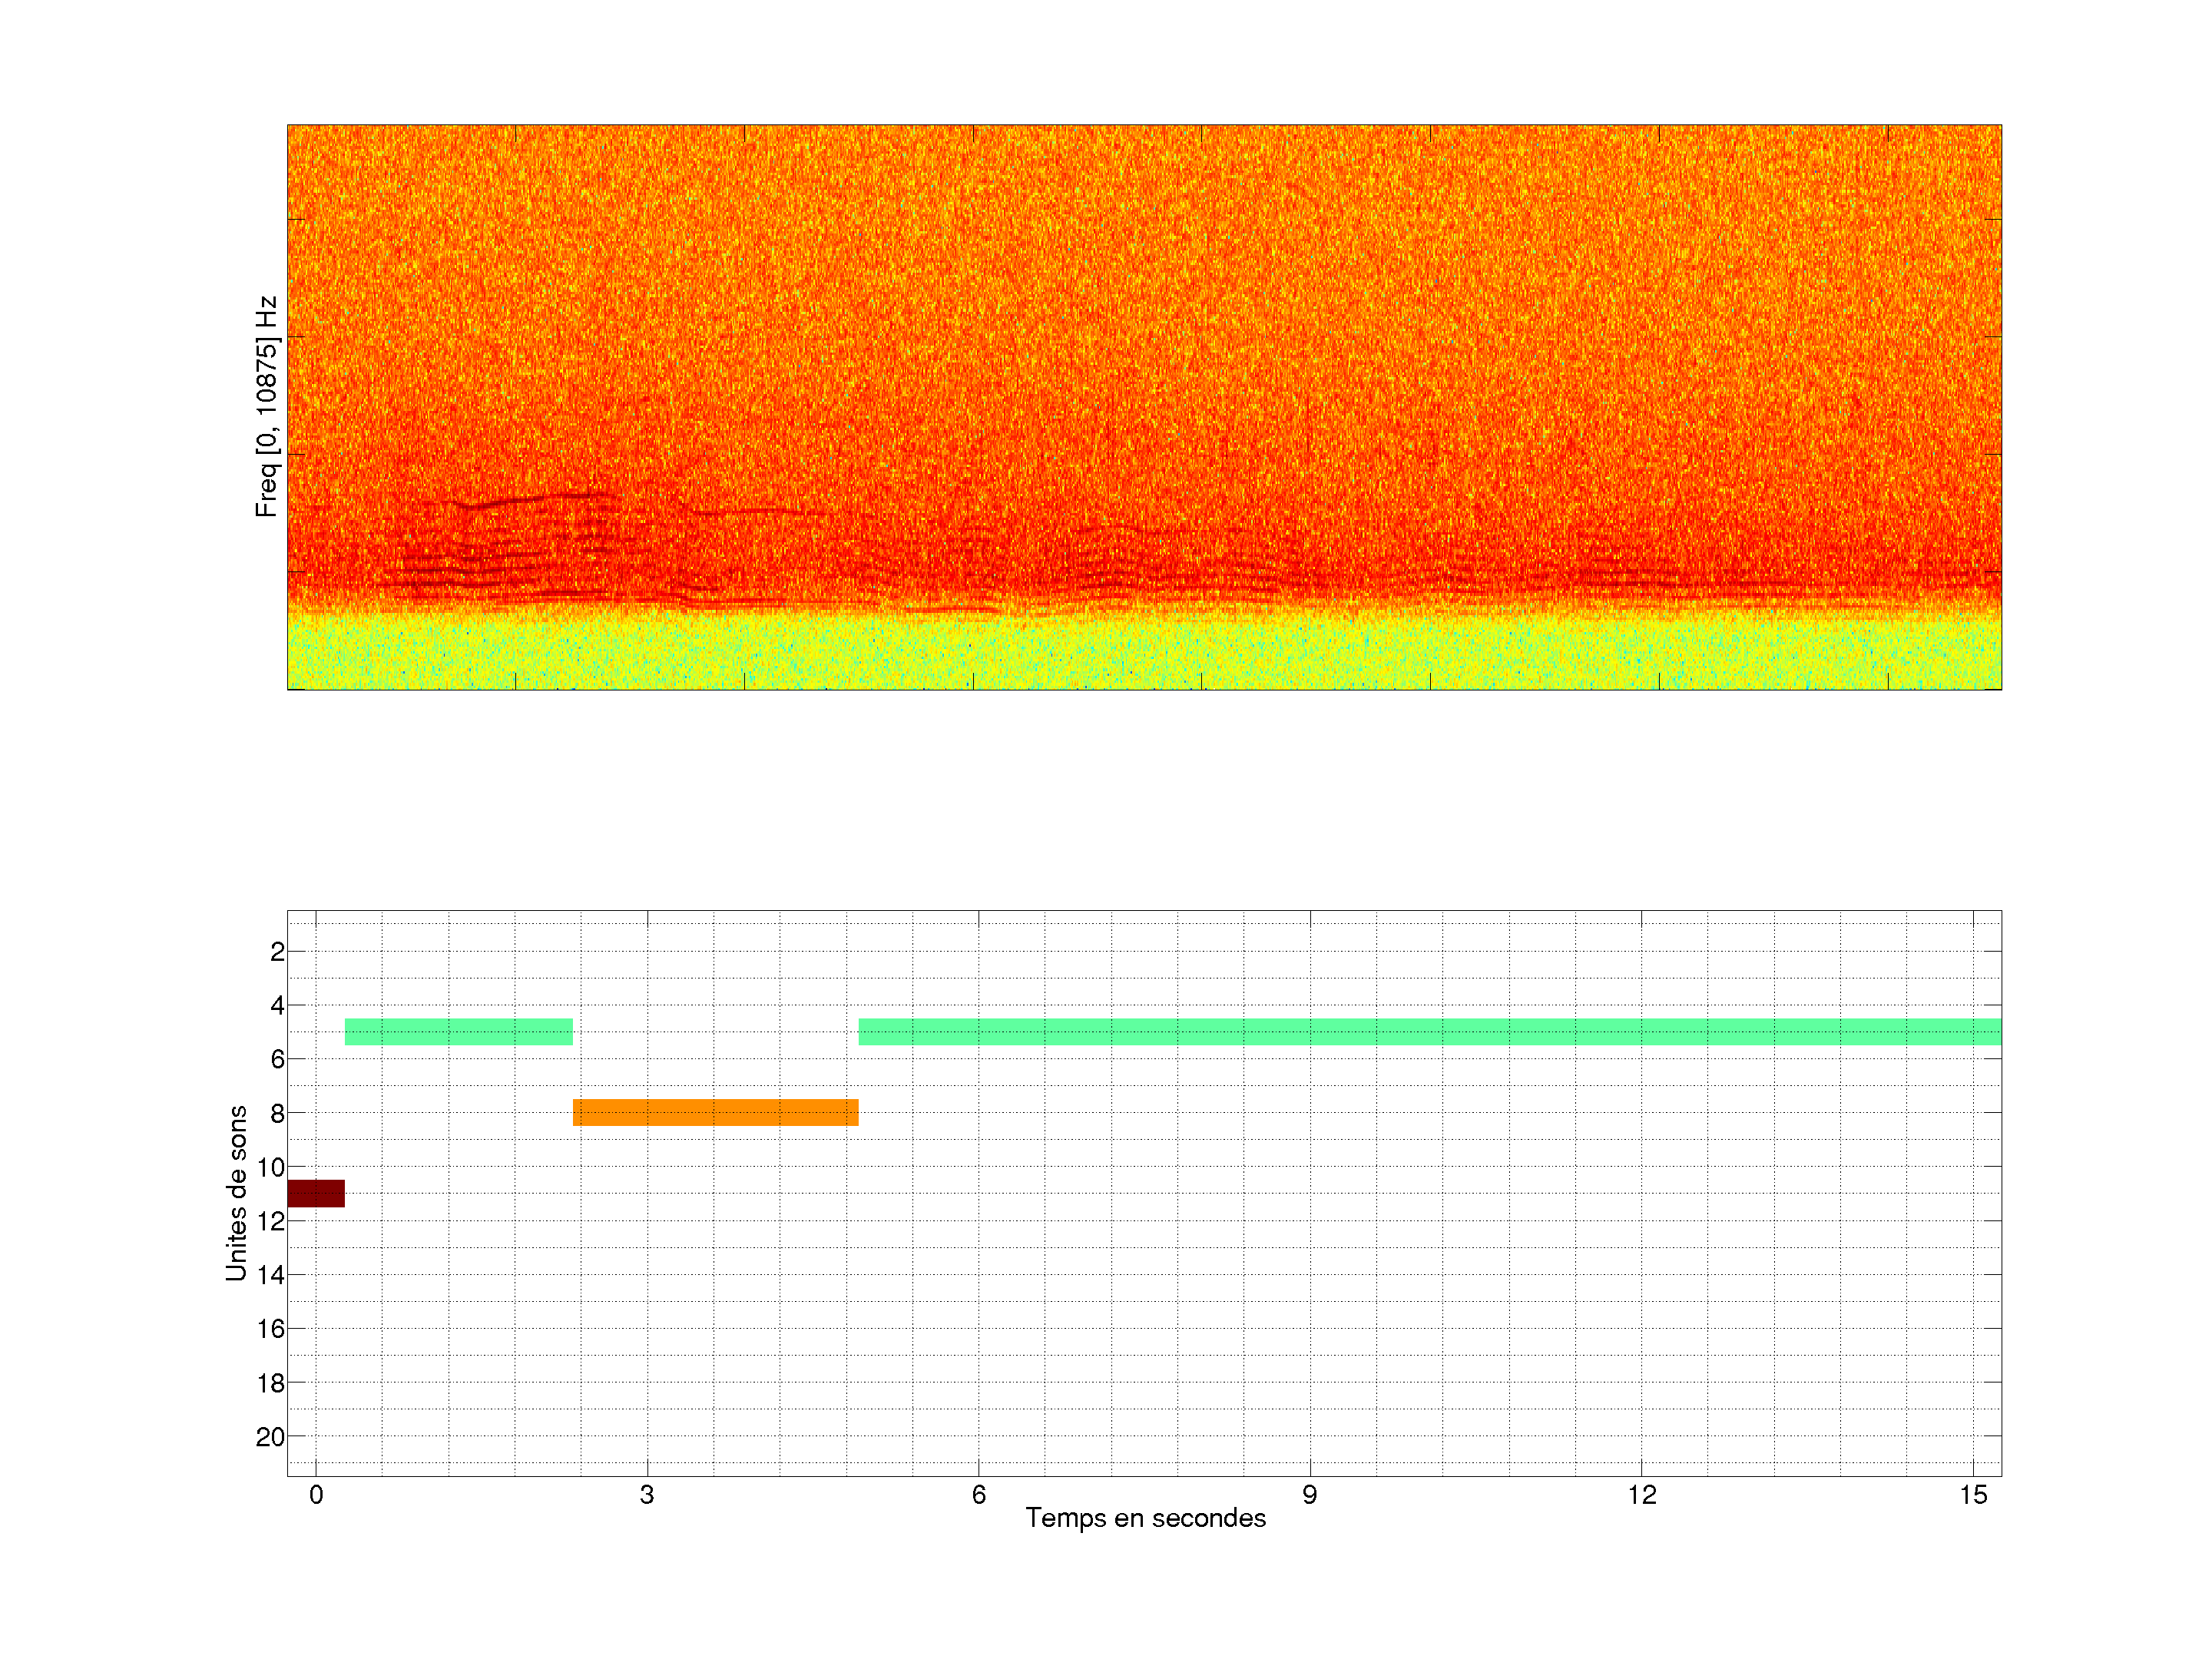Click the orange bar at unit 8

(x=715, y=1112)
